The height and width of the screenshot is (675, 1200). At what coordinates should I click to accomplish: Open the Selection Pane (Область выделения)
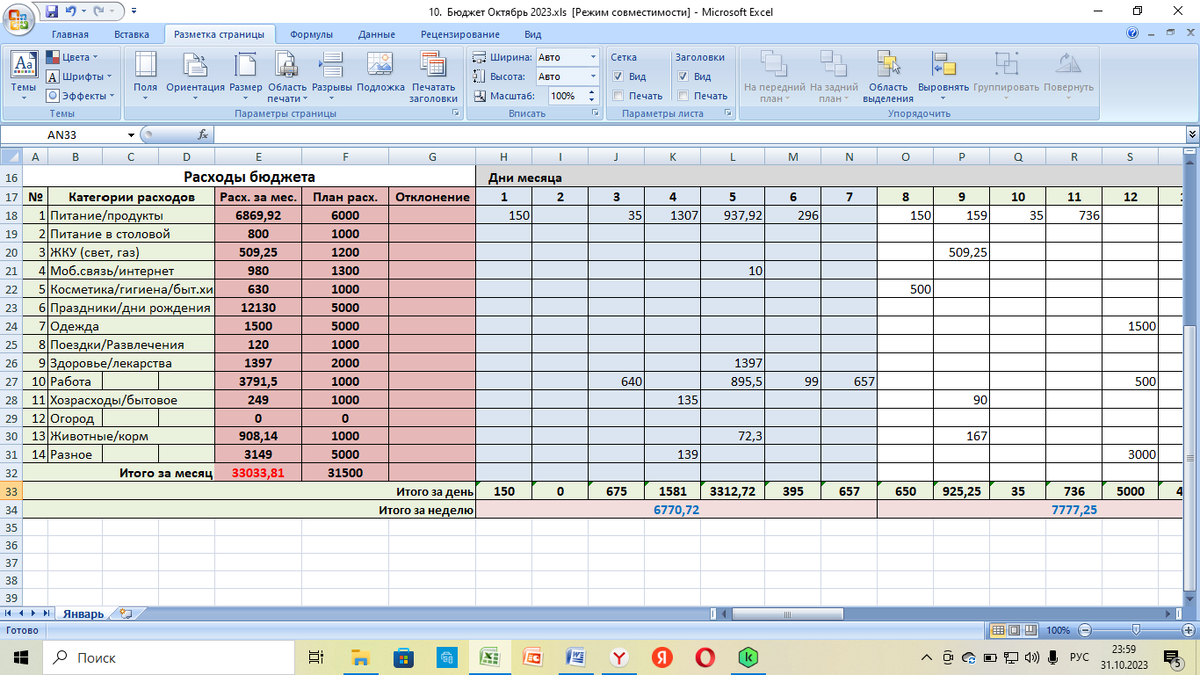click(x=888, y=77)
